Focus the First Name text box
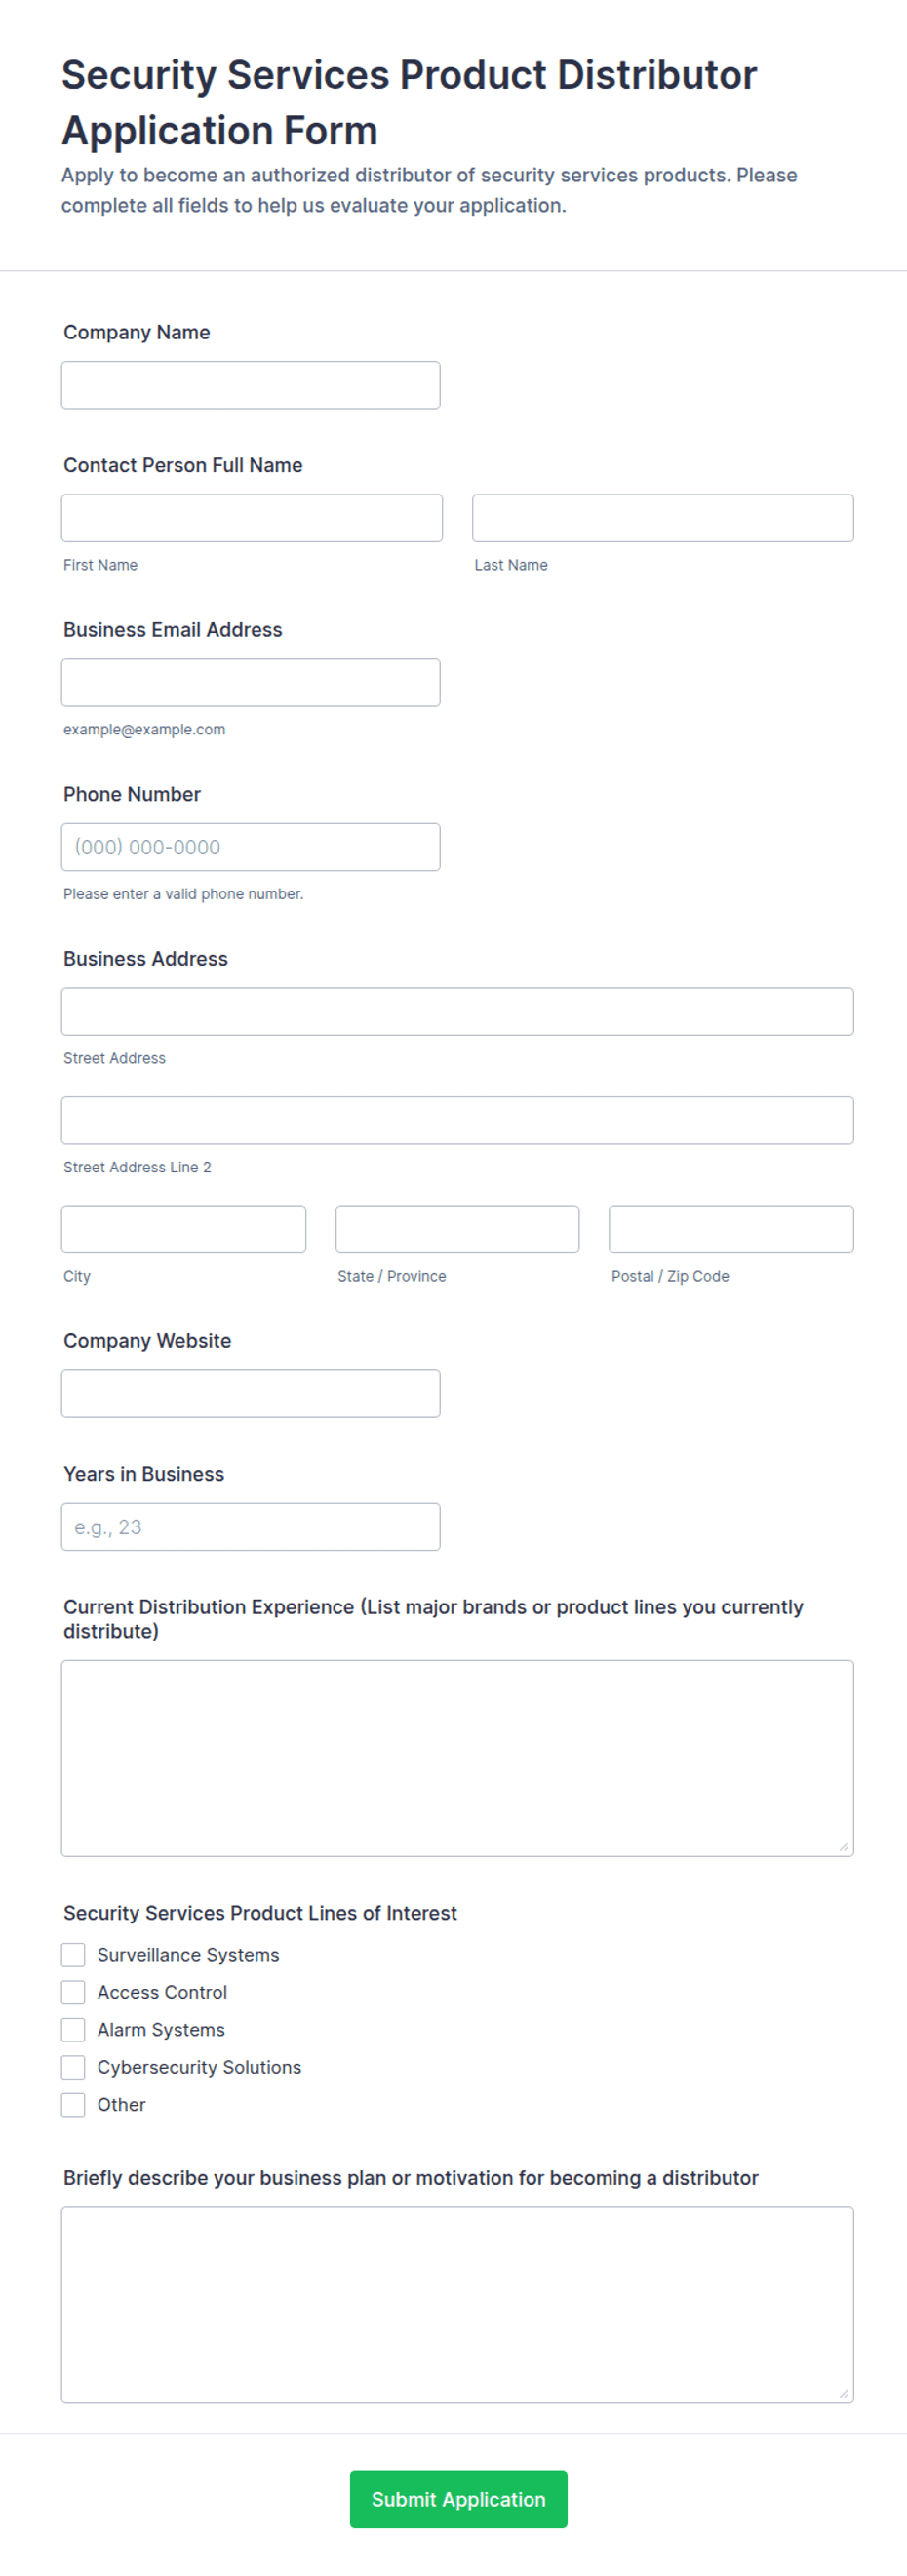The height and width of the screenshot is (2576, 907). [x=251, y=518]
